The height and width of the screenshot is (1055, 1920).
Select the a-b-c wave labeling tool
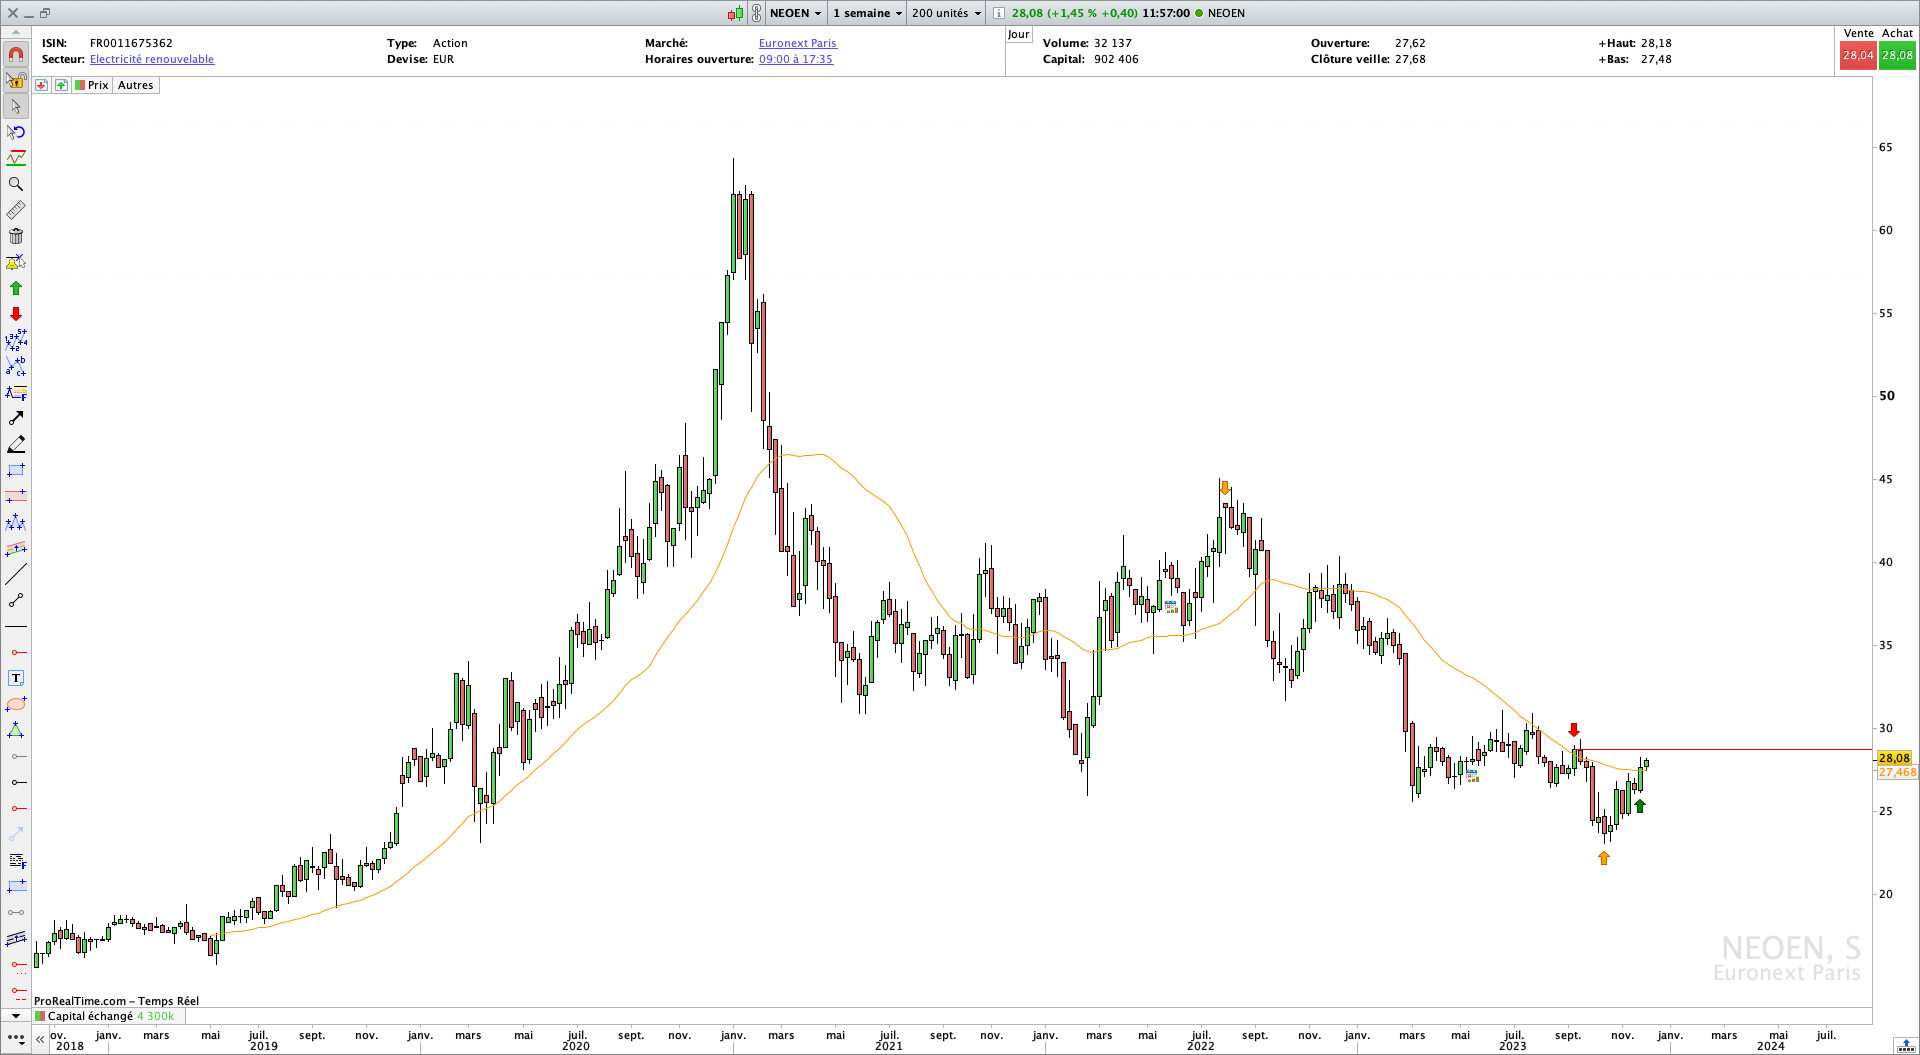tap(16, 366)
